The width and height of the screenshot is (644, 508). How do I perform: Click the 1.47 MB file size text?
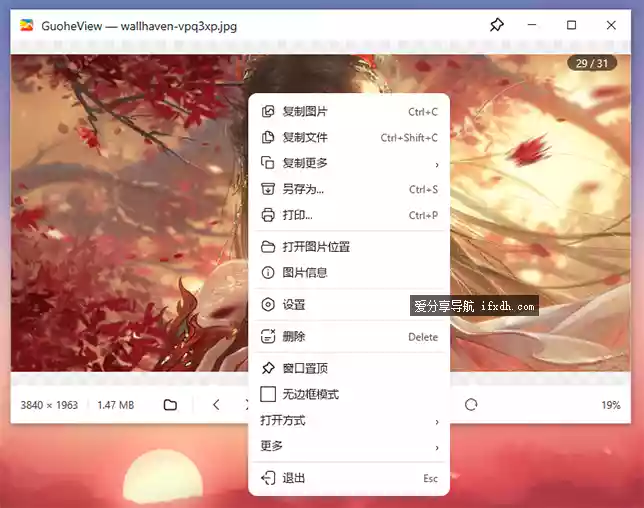point(116,405)
